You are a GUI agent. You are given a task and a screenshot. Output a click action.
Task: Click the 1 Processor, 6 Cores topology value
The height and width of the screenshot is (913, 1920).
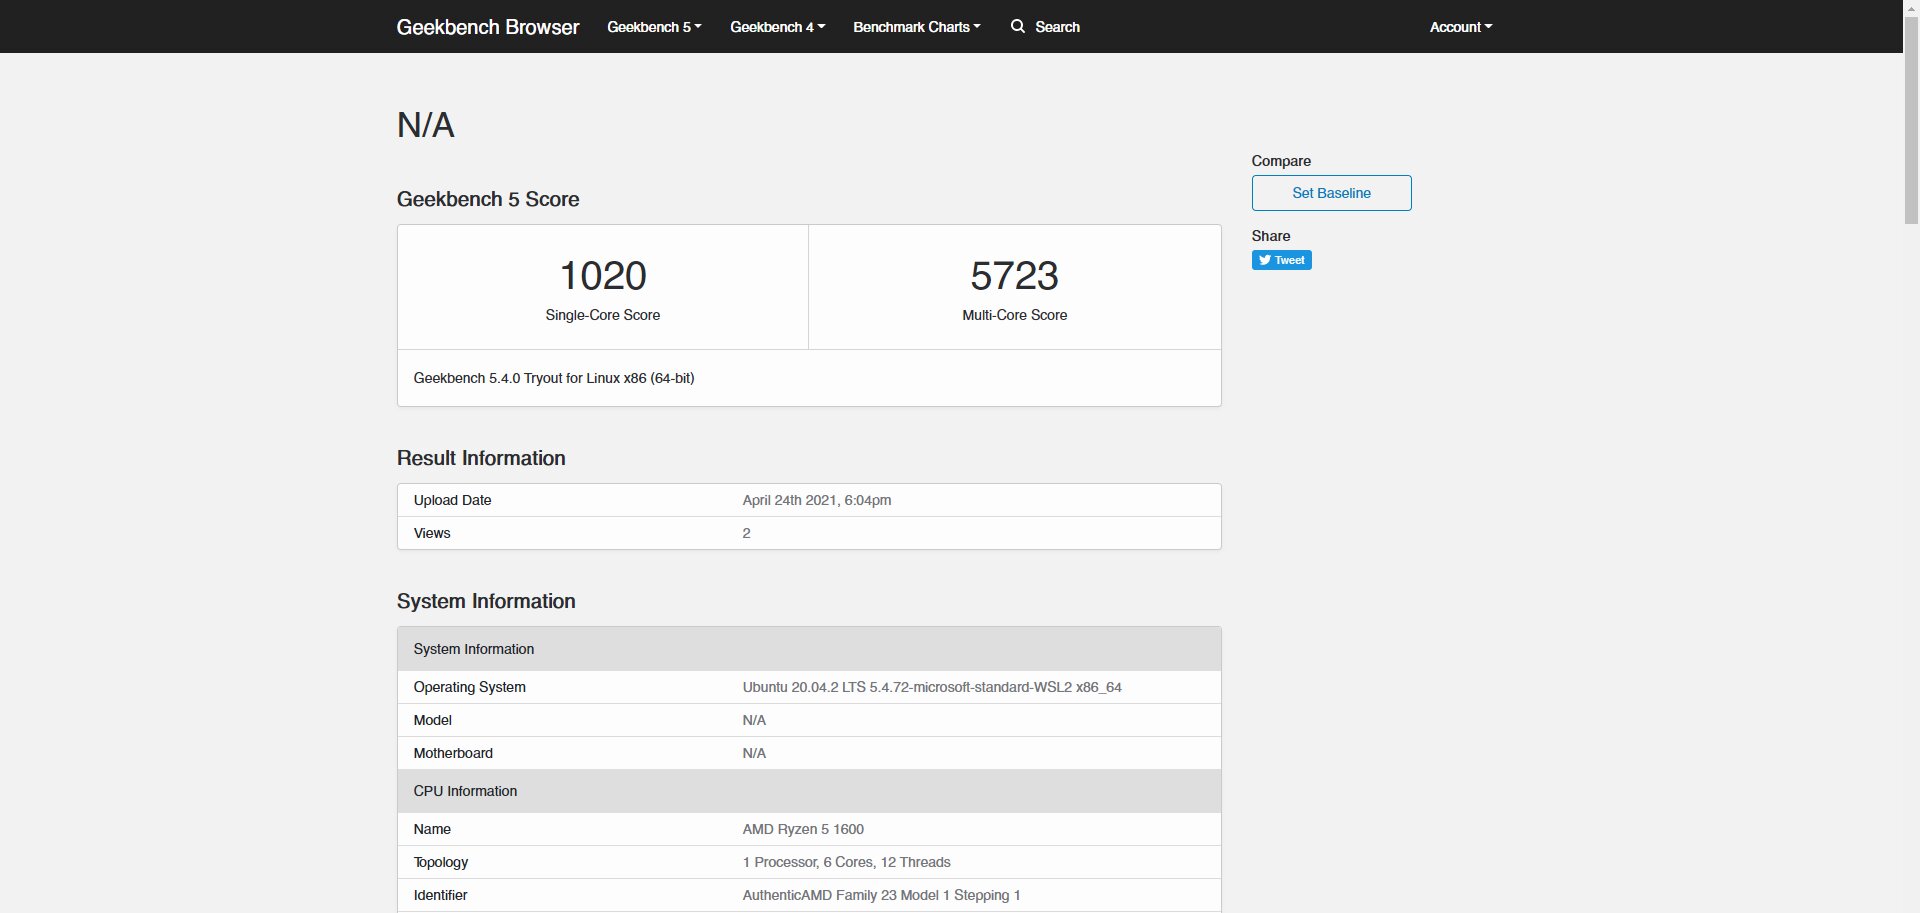846,862
